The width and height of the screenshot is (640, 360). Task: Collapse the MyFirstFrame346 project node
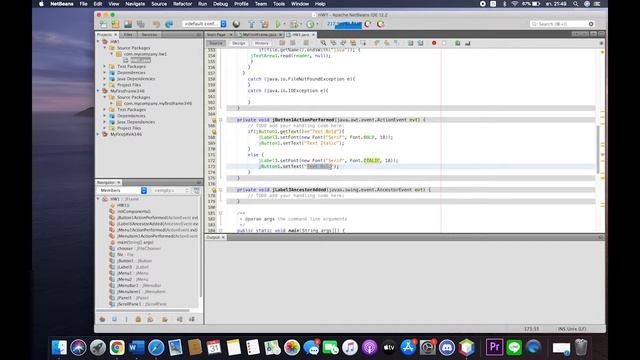98,91
